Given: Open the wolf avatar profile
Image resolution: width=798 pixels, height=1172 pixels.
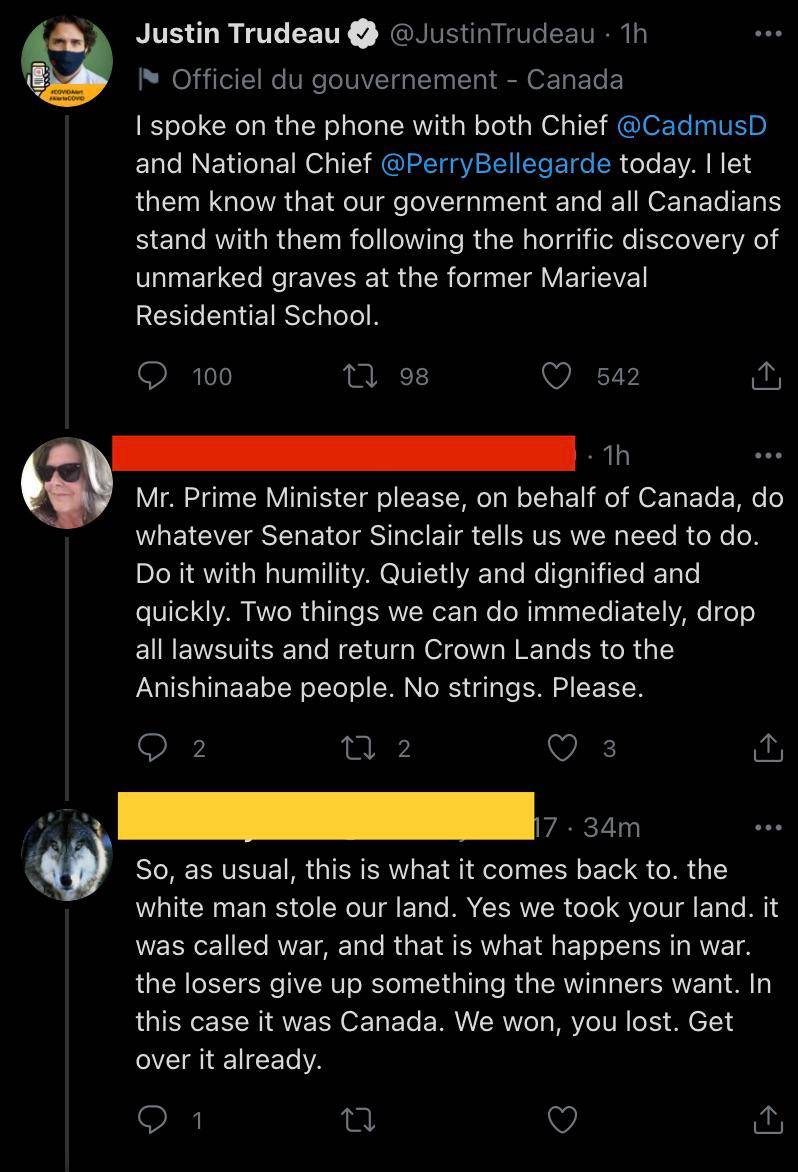Looking at the screenshot, I should pyautogui.click(x=66, y=855).
